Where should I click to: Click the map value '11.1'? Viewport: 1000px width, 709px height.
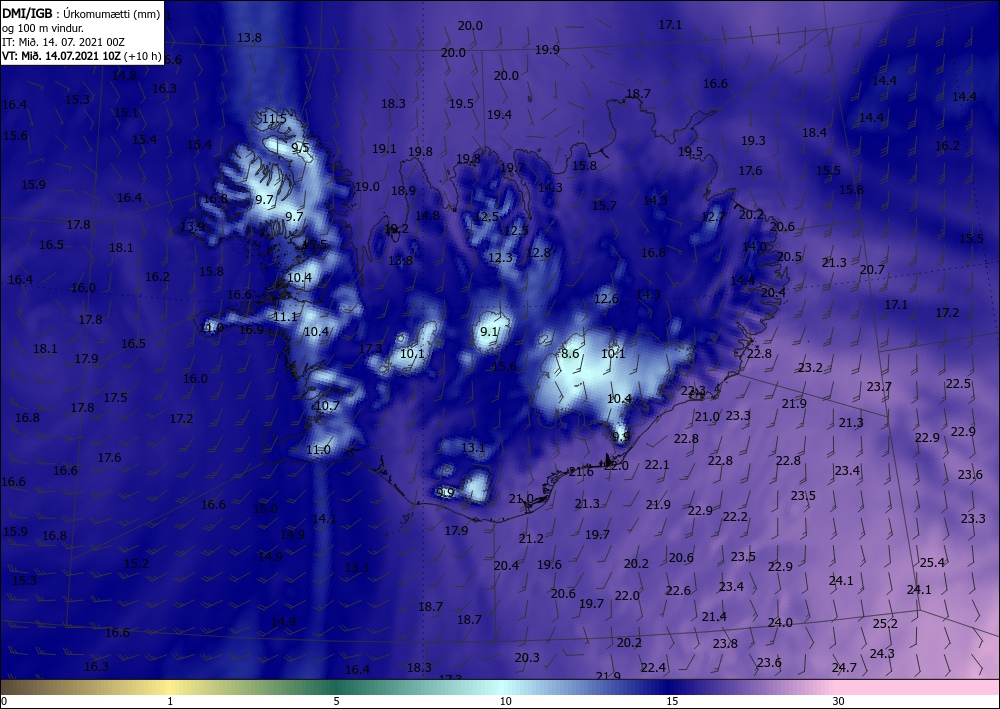[285, 317]
